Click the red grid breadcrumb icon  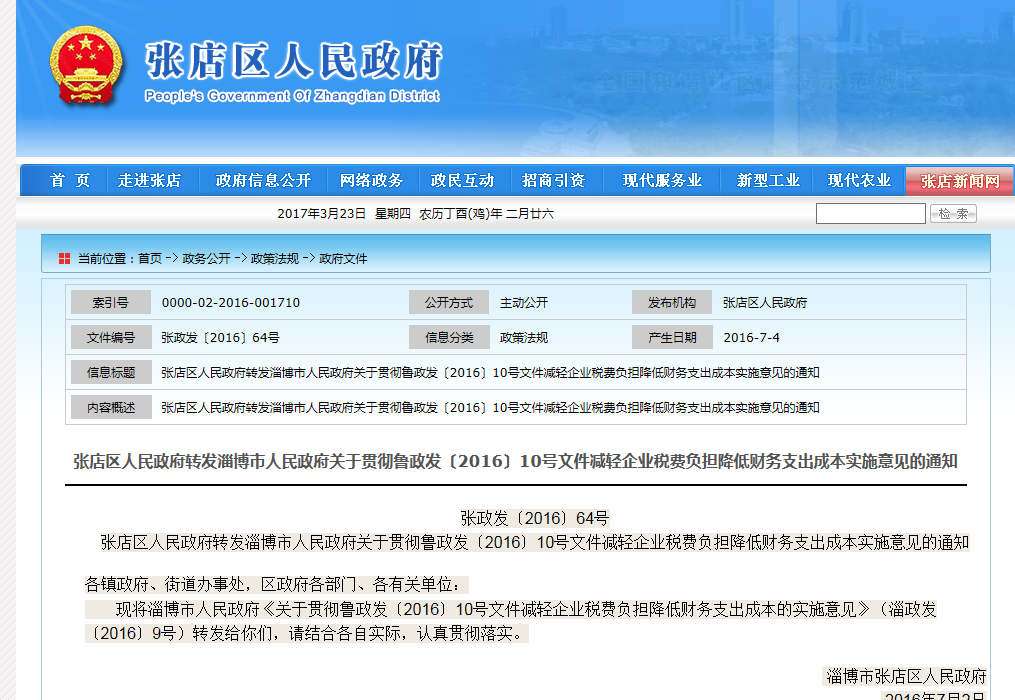point(64,258)
